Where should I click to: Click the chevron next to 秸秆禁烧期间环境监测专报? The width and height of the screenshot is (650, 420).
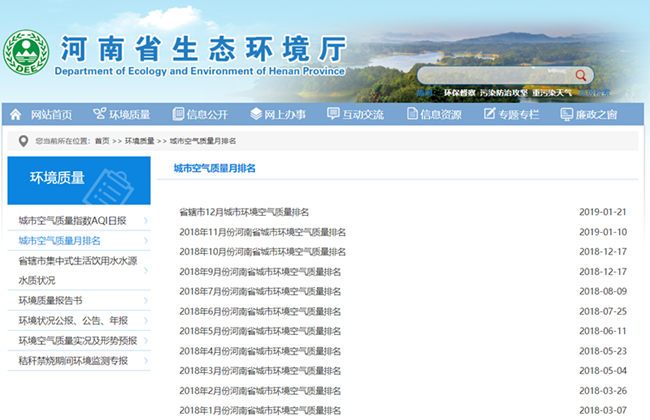146,361
